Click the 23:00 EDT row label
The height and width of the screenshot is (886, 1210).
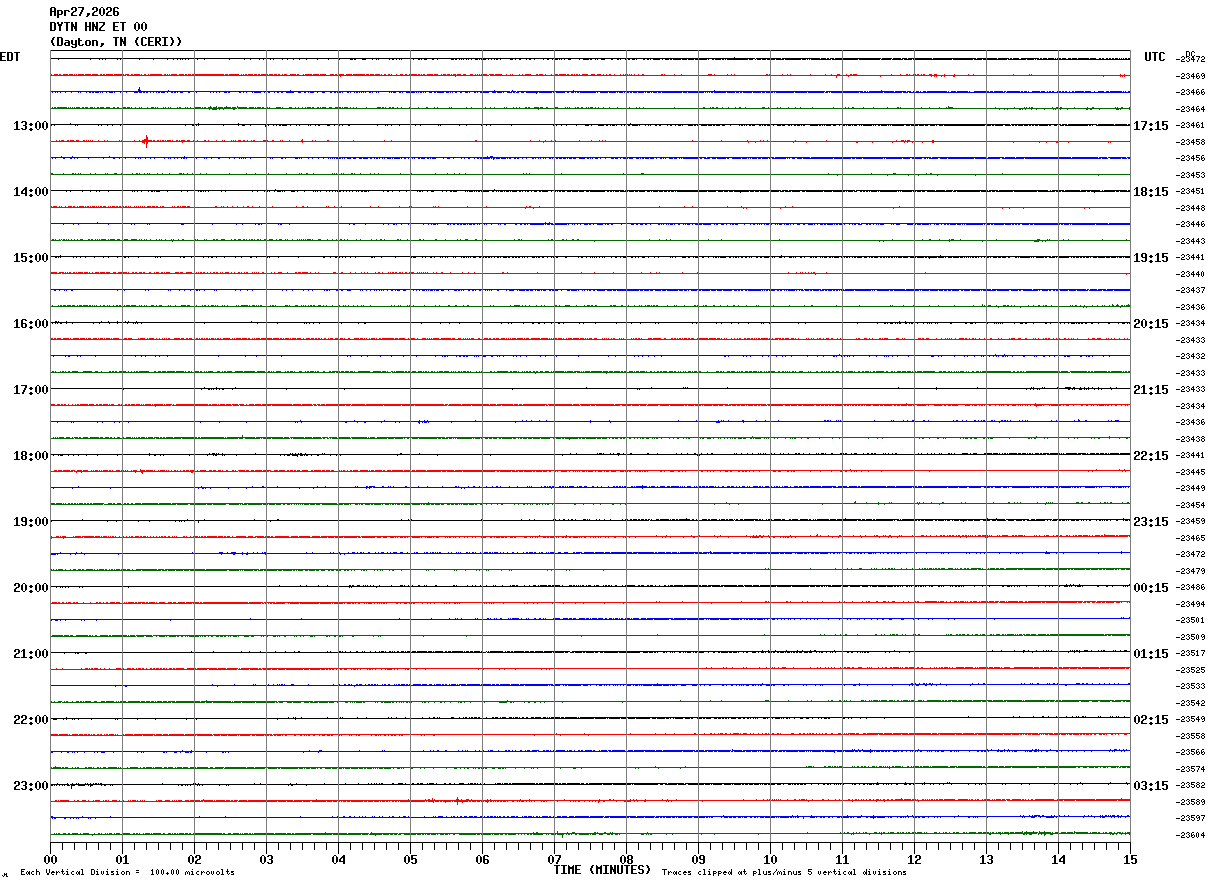click(x=31, y=786)
